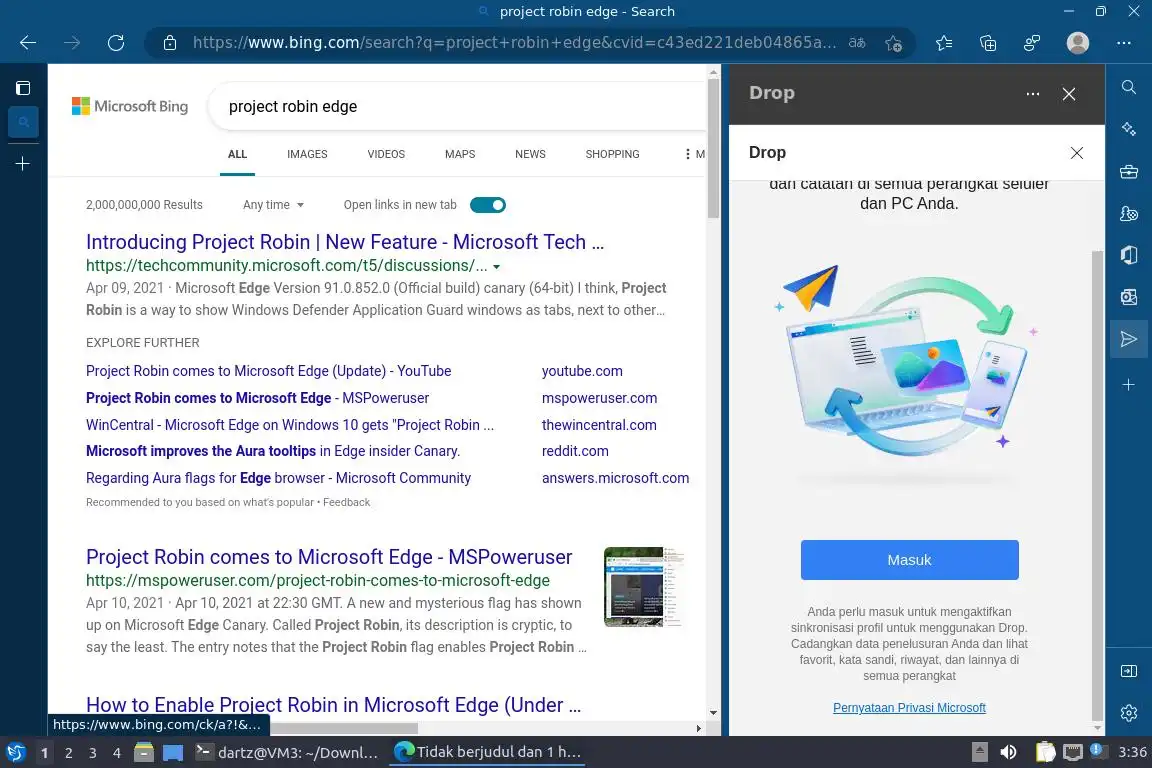Turn off Open links in new tab
Screen dimensions: 1152x768
pos(488,205)
